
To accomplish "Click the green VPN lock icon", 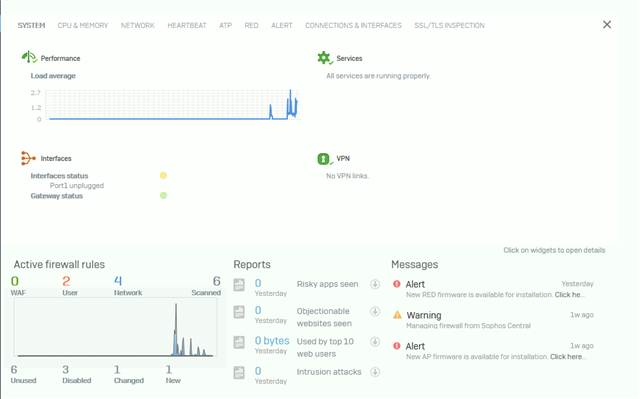I will 324,159.
